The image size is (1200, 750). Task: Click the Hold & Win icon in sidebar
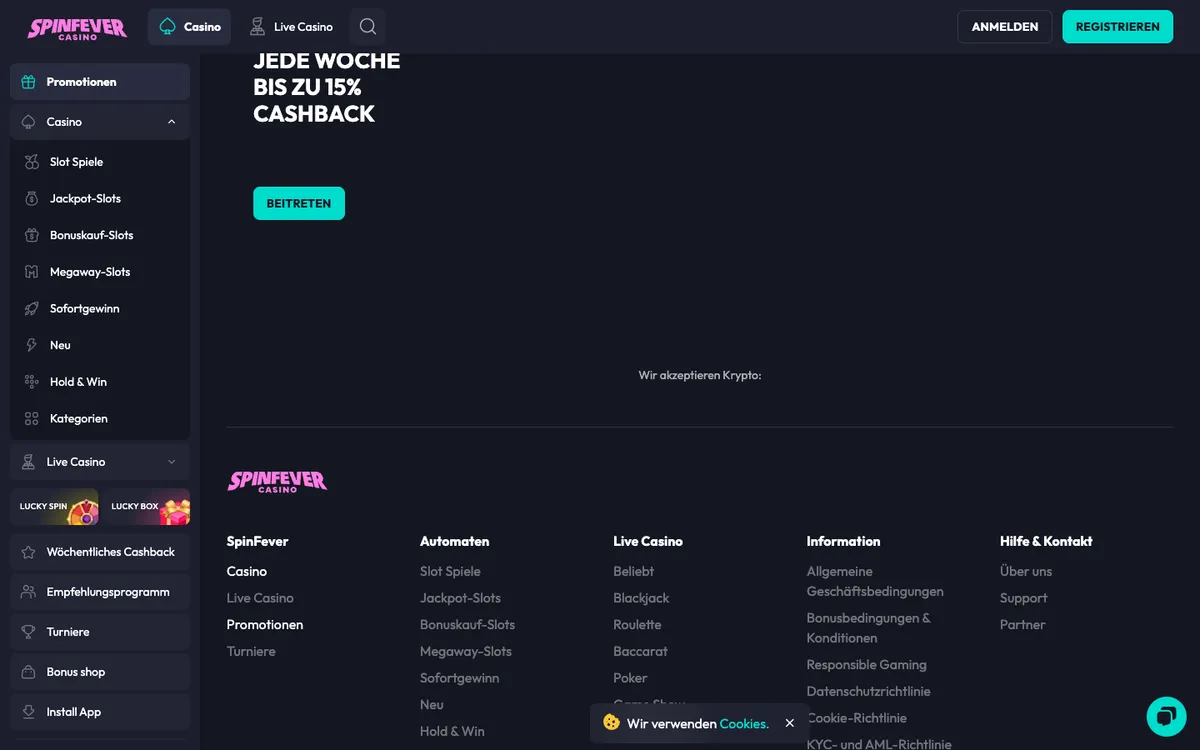point(32,382)
